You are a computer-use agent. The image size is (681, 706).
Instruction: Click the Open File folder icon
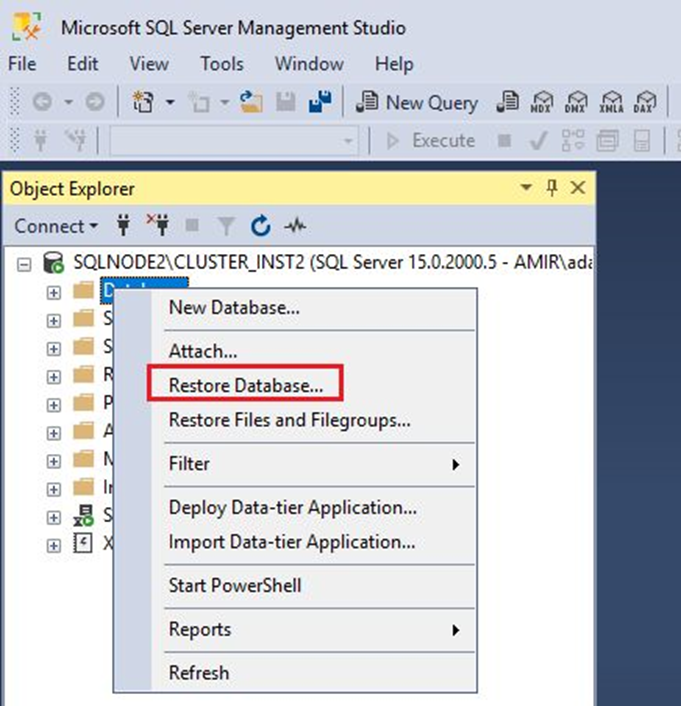pyautogui.click(x=251, y=102)
